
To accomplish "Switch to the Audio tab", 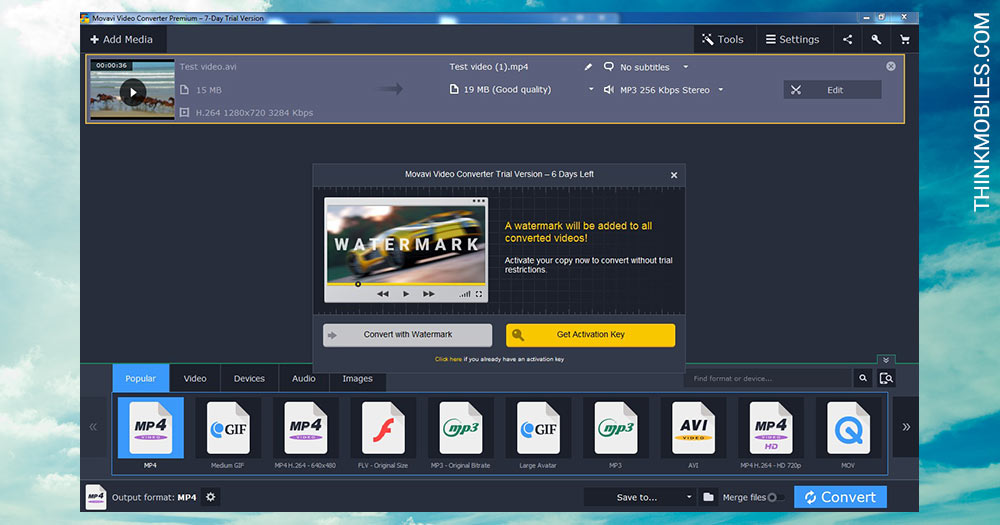I will (x=304, y=378).
